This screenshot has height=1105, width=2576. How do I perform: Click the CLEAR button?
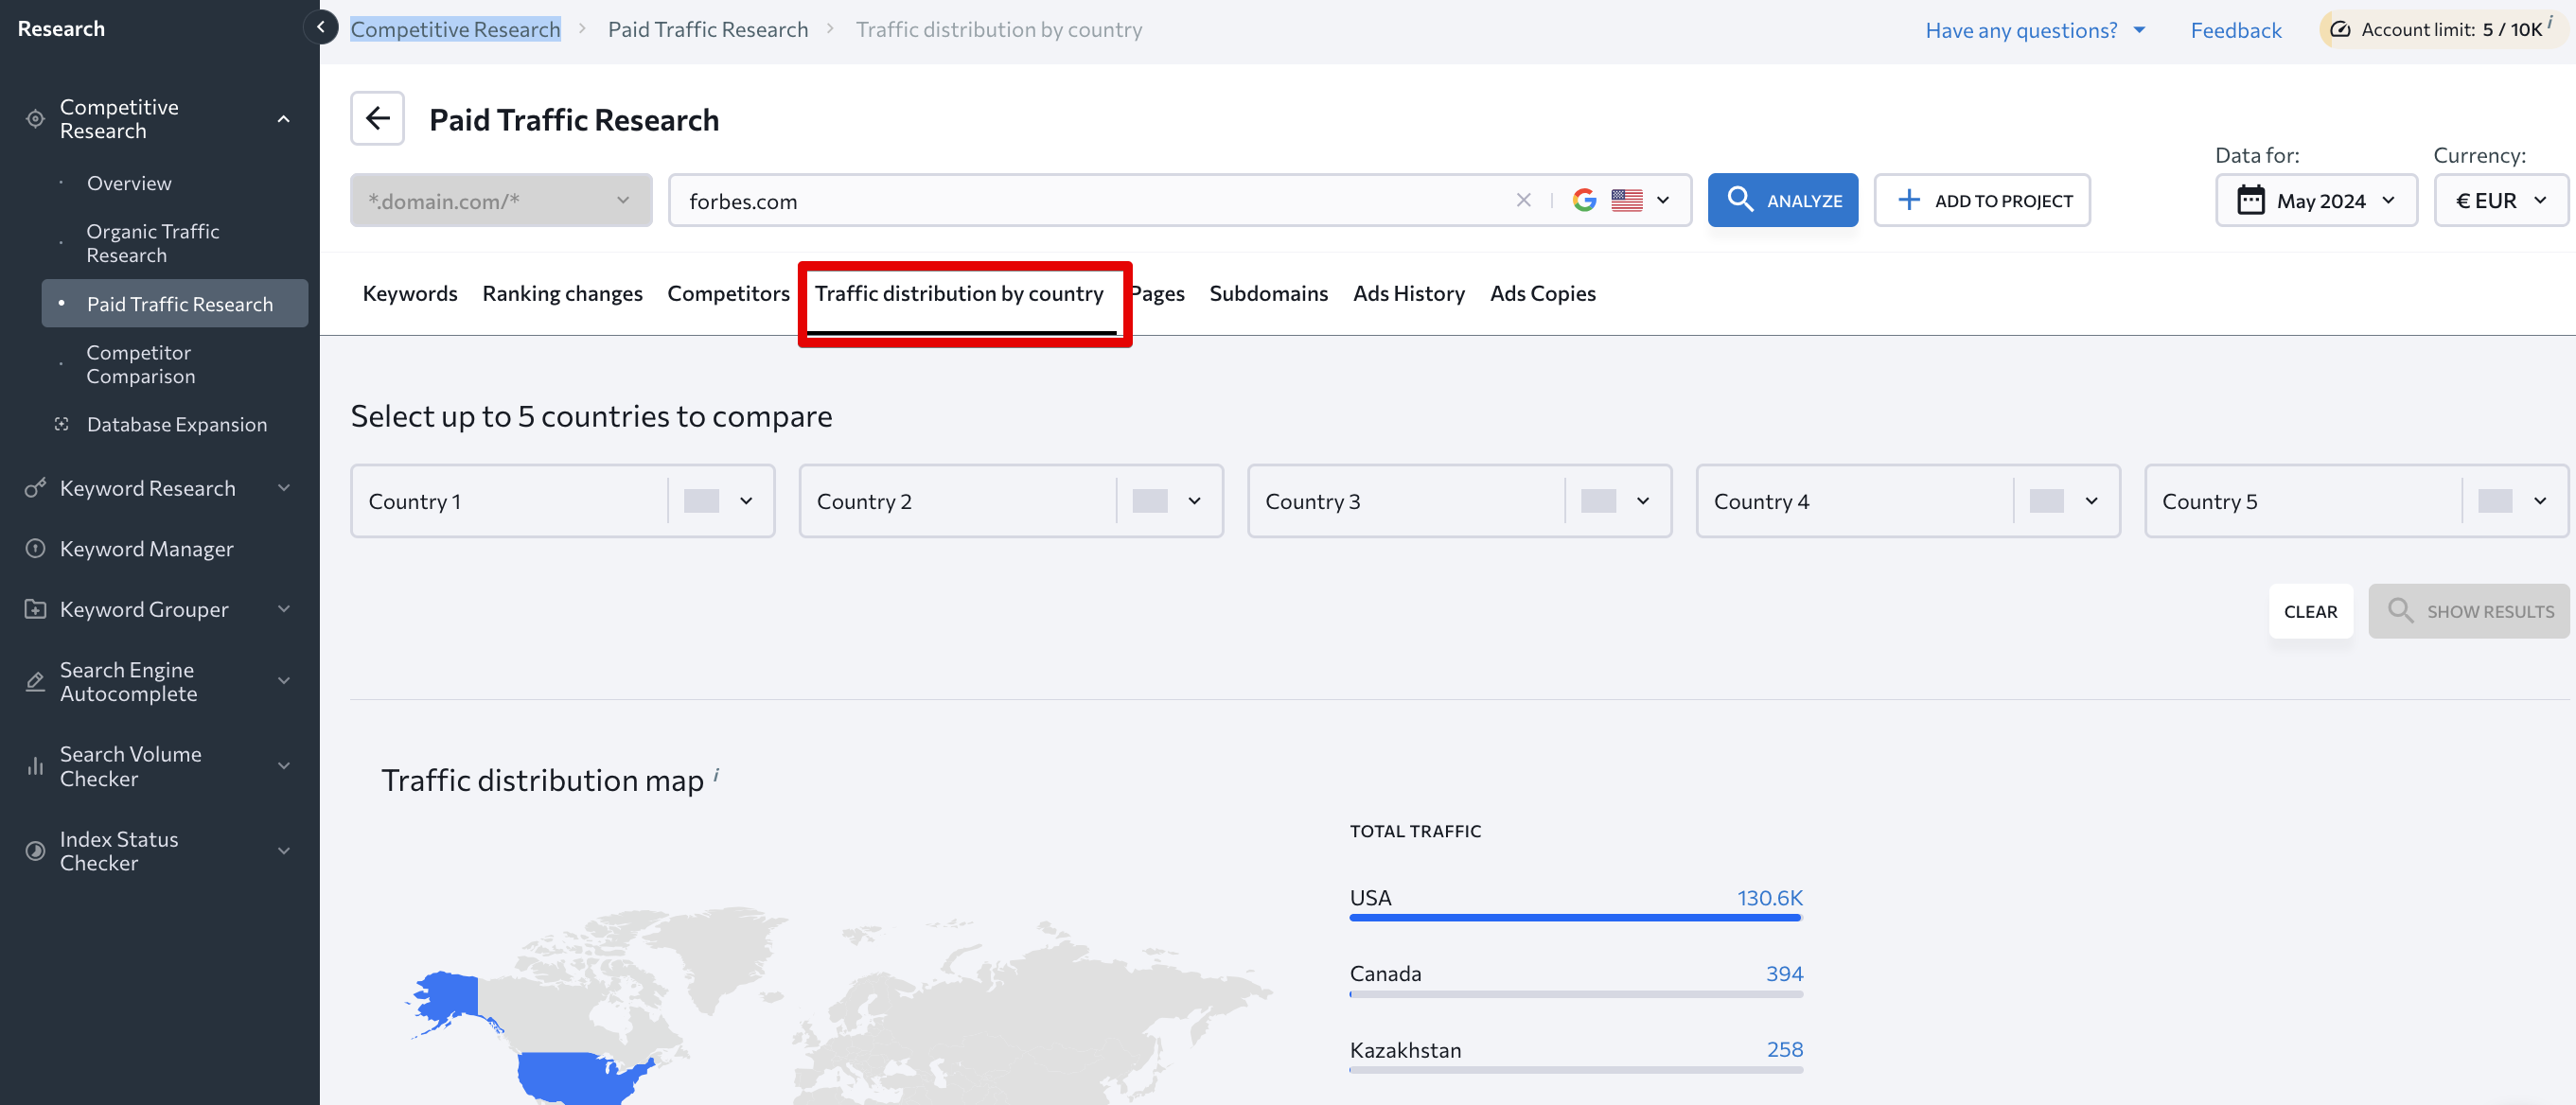[x=2310, y=611]
